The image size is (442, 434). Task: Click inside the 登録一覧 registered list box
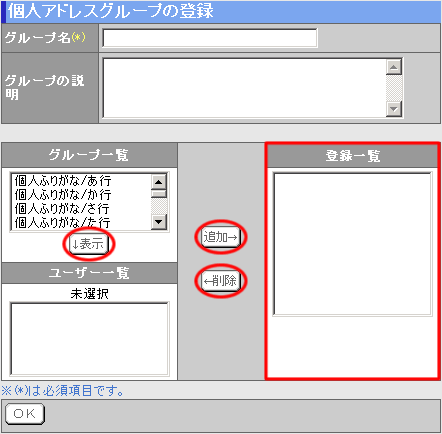[353, 244]
